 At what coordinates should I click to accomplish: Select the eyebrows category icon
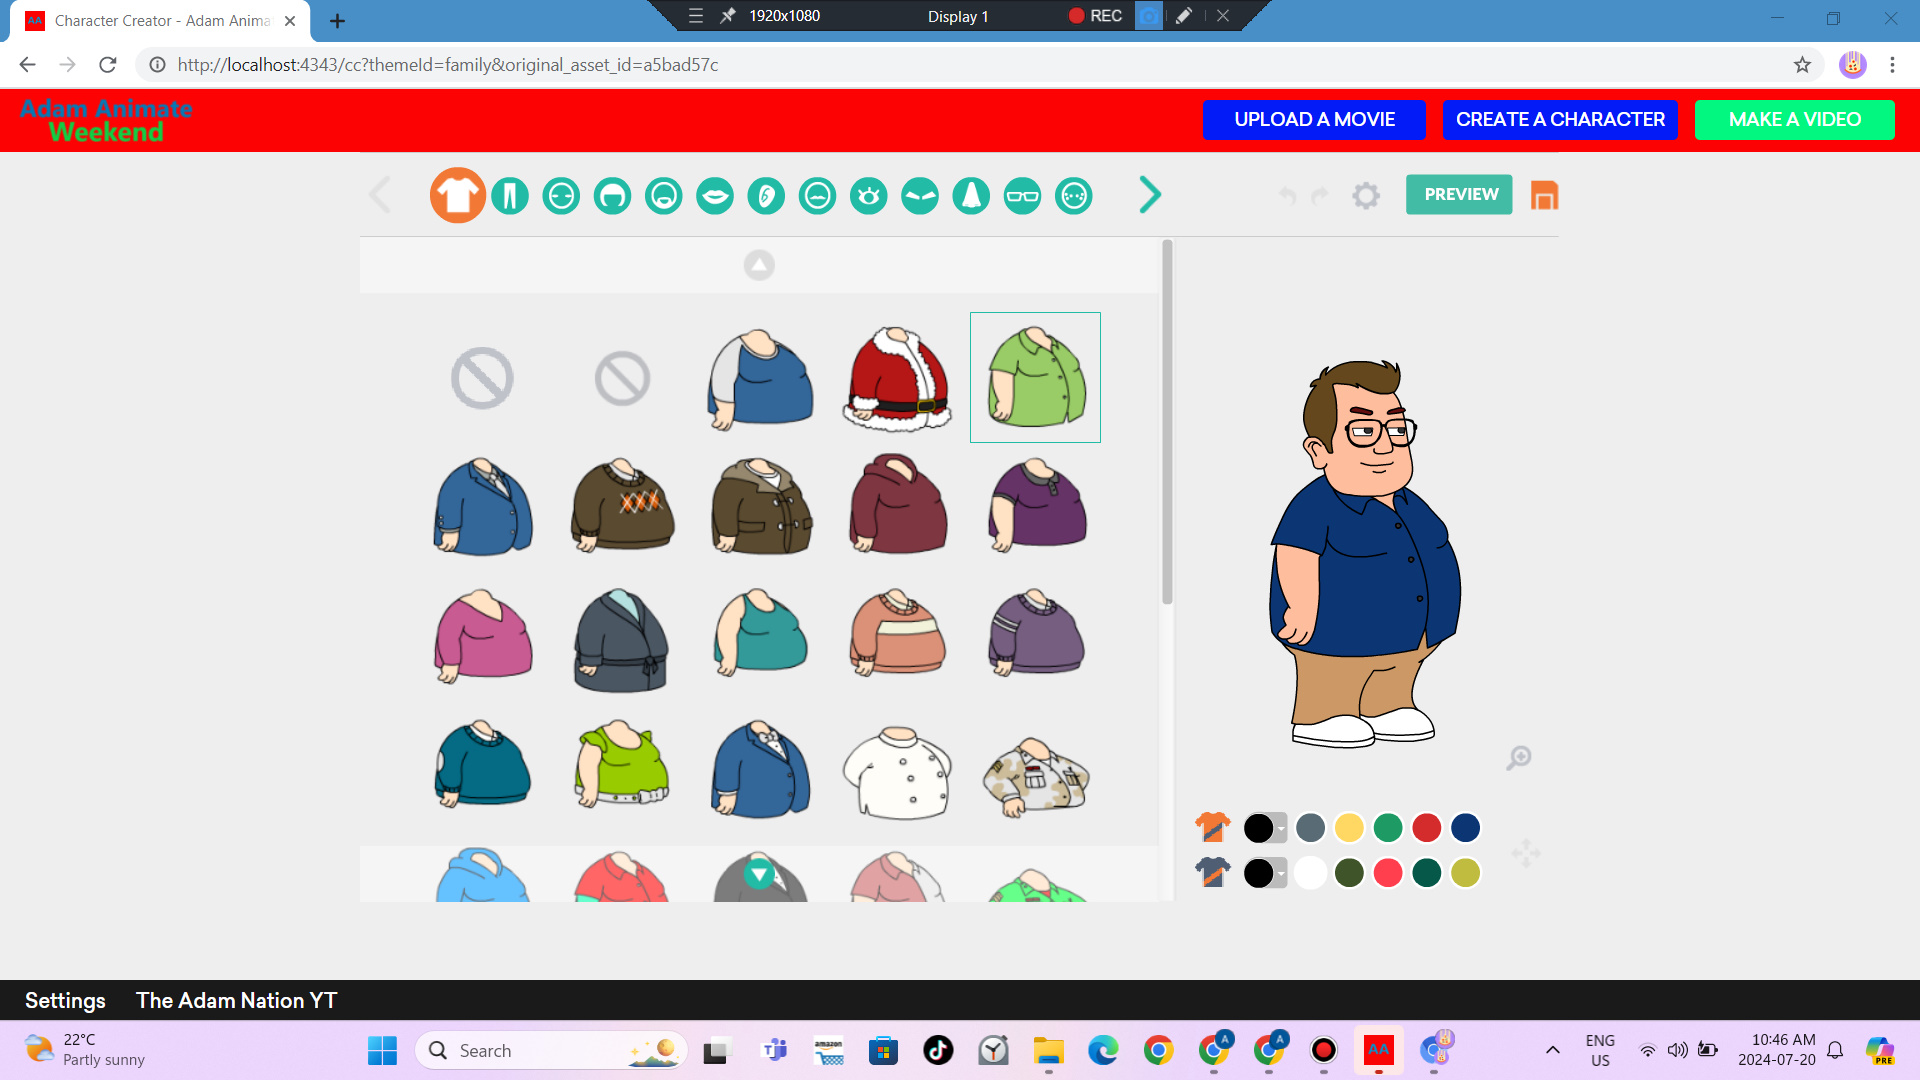[920, 196]
